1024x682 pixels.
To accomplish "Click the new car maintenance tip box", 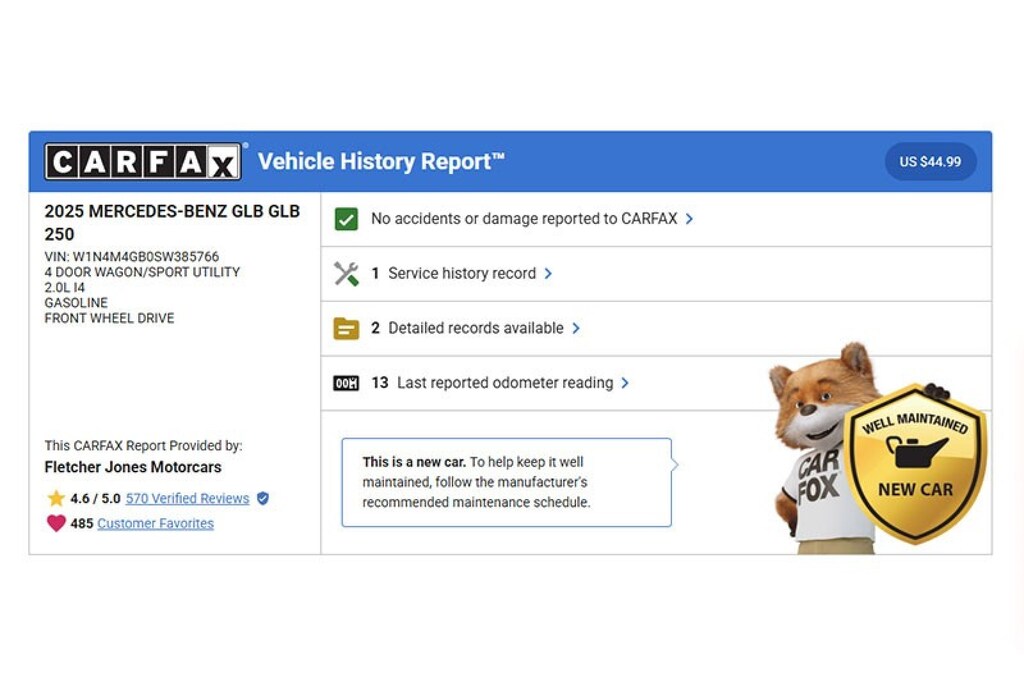I will [507, 482].
